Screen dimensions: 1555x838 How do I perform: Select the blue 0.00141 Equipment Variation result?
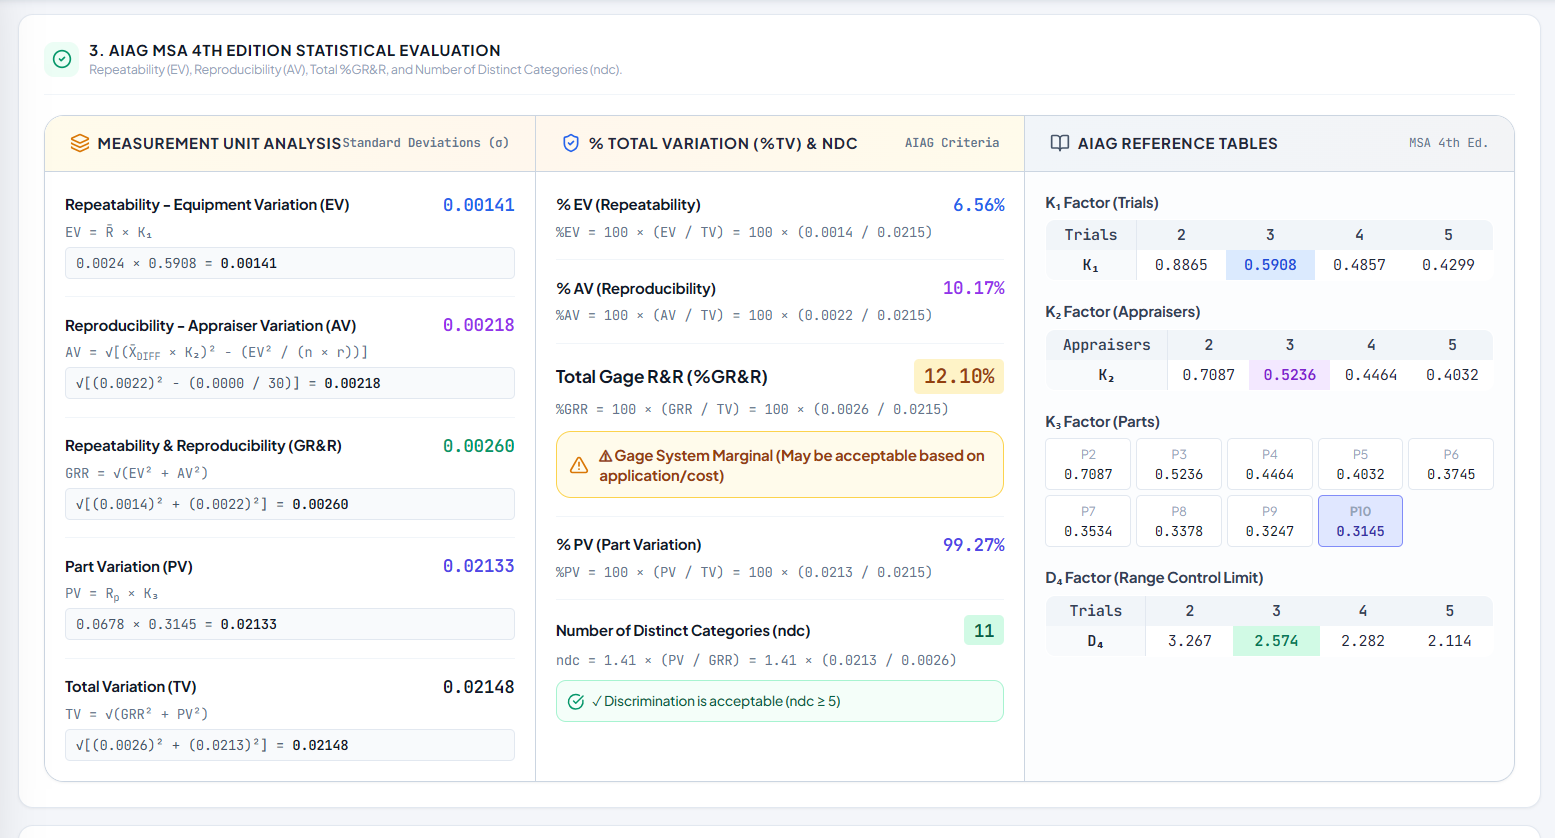479,205
